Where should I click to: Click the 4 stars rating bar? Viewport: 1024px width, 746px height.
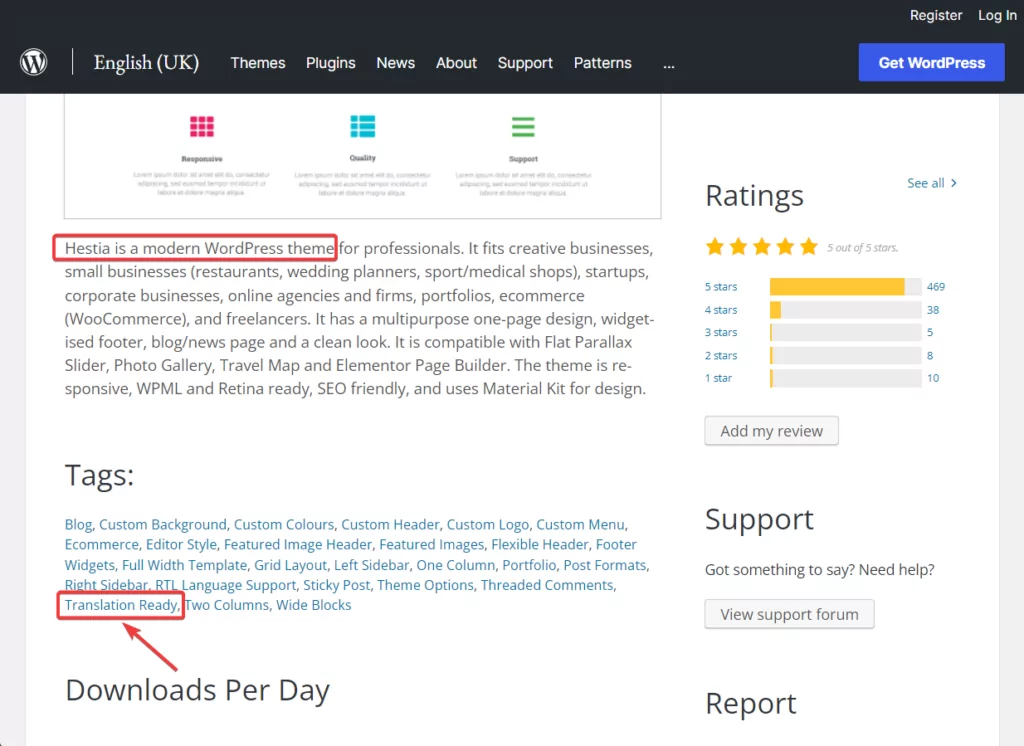pyautogui.click(x=846, y=310)
